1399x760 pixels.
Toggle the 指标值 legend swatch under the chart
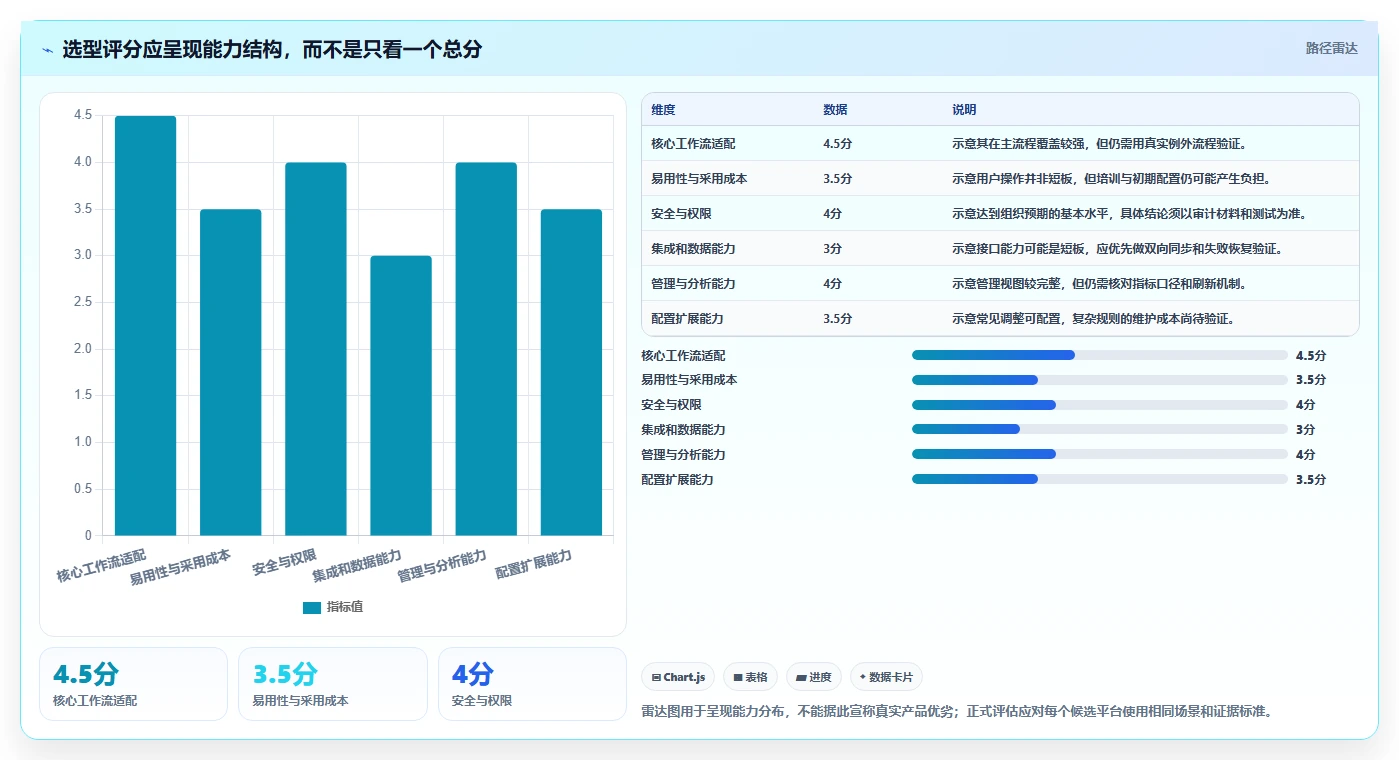(312, 607)
